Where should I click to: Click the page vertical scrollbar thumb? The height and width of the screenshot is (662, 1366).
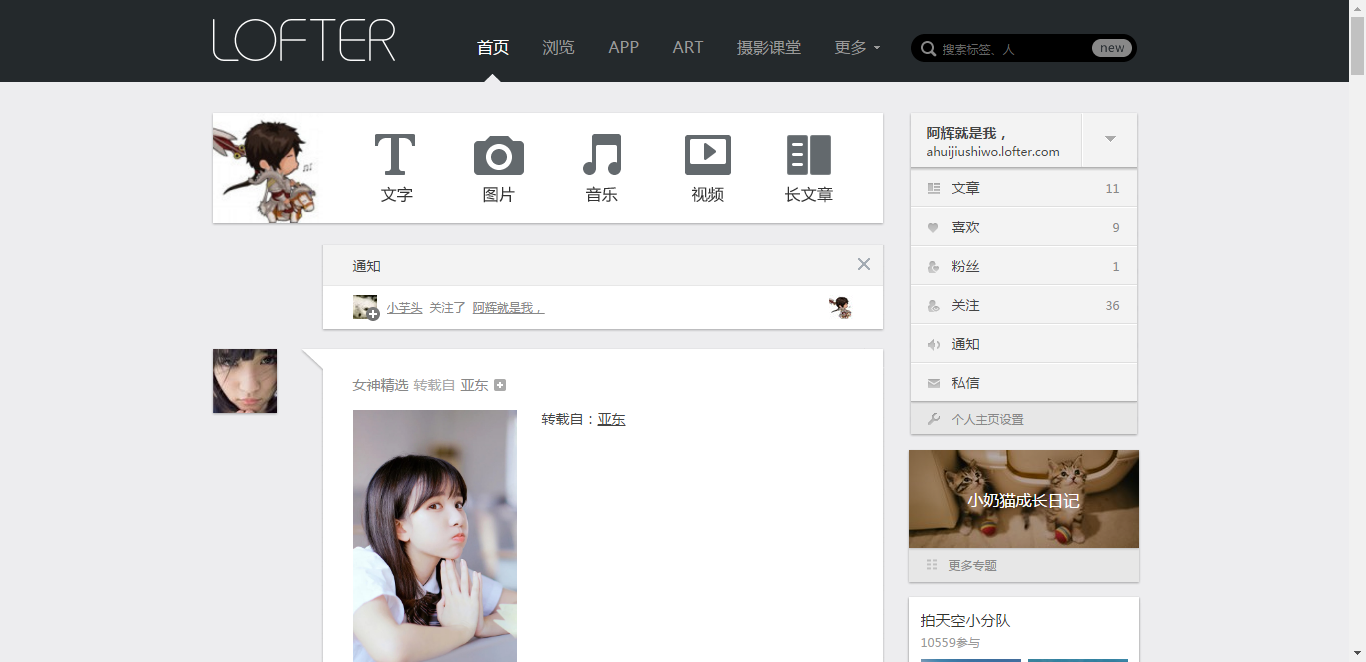pyautogui.click(x=1357, y=45)
